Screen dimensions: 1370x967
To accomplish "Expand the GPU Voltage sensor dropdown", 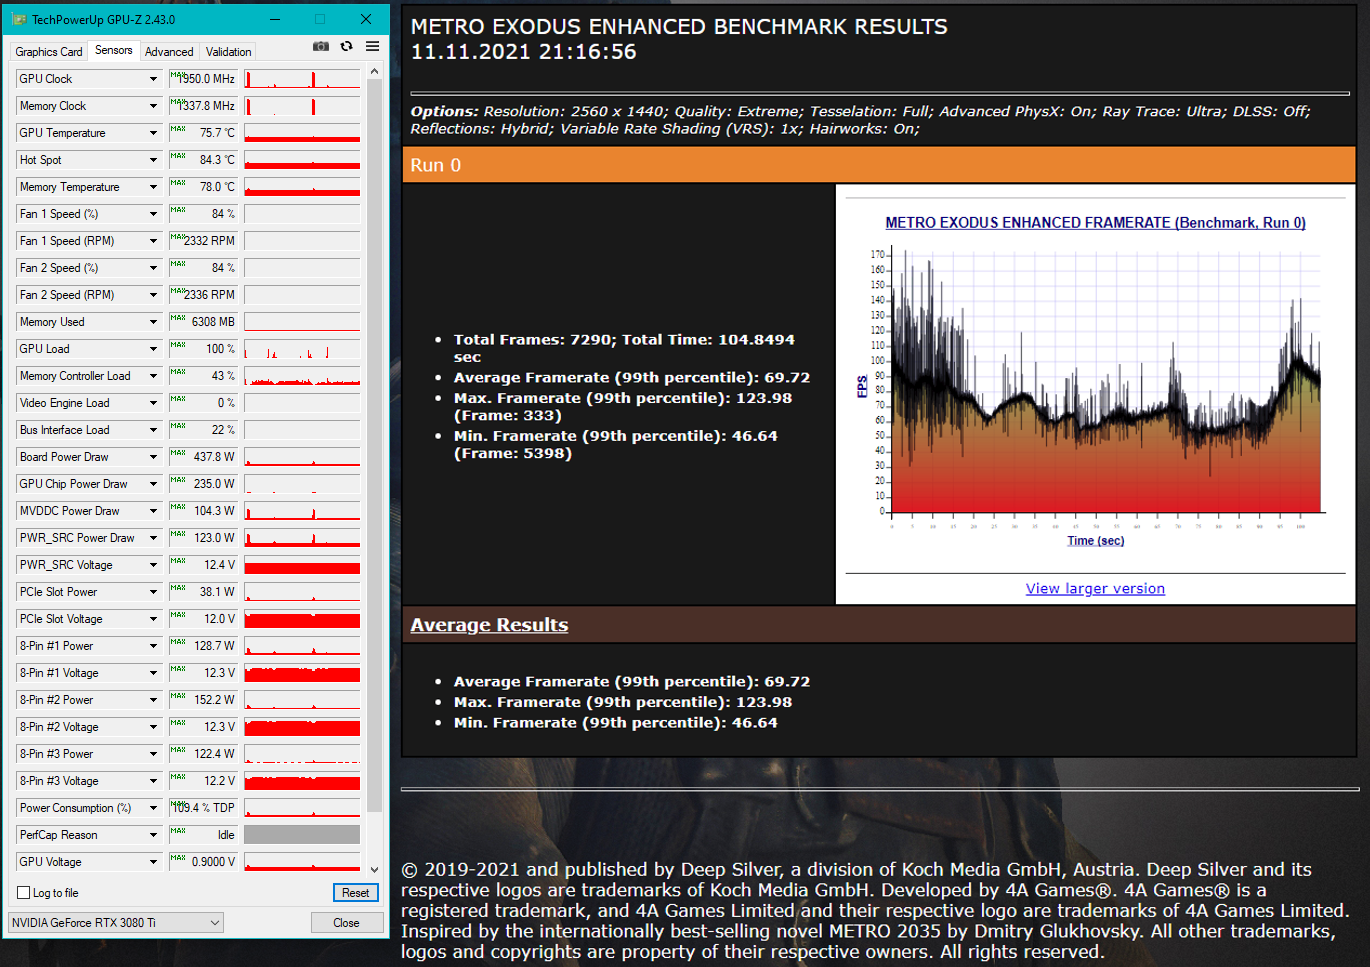I will (153, 862).
